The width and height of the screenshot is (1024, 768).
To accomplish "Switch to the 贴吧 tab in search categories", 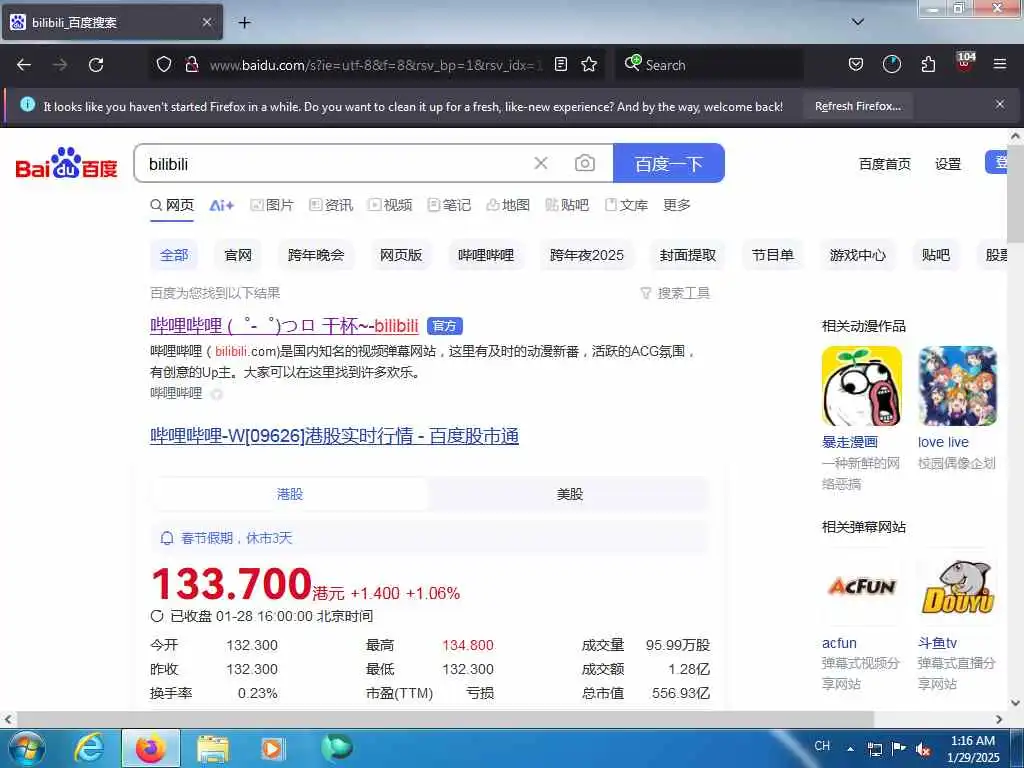I will pyautogui.click(x=567, y=205).
